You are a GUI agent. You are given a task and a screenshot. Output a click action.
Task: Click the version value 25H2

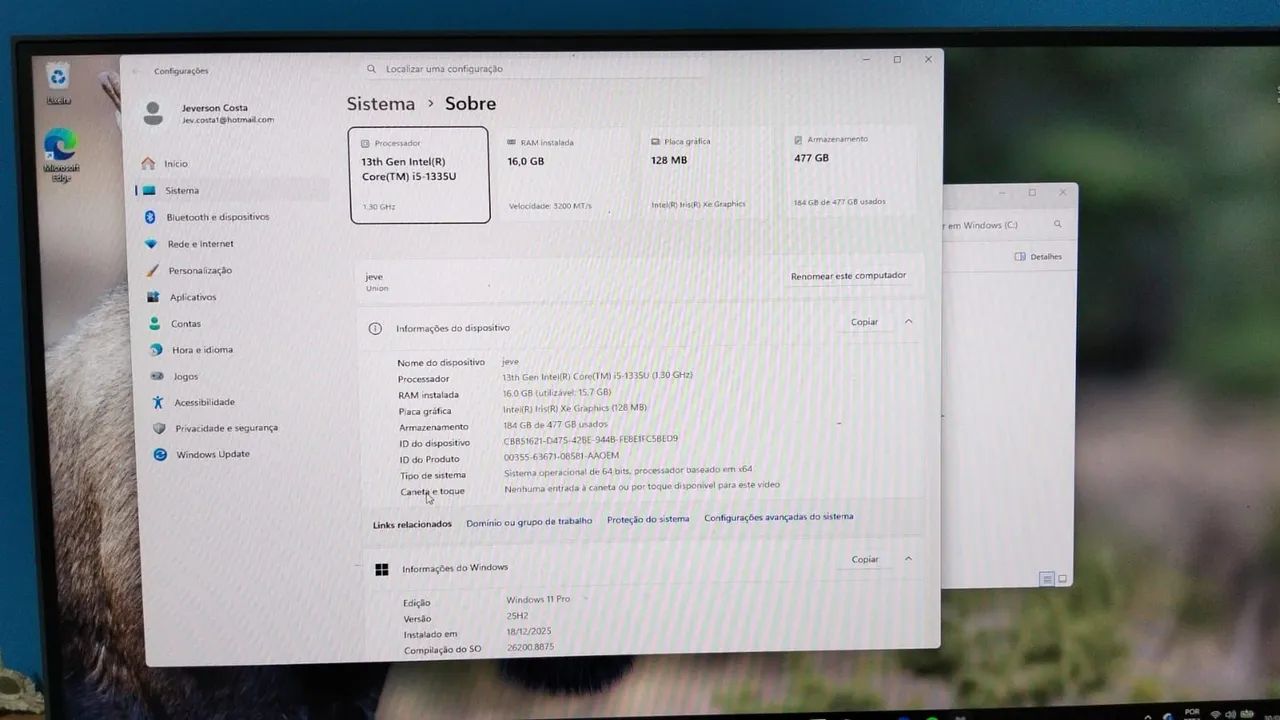(x=517, y=615)
